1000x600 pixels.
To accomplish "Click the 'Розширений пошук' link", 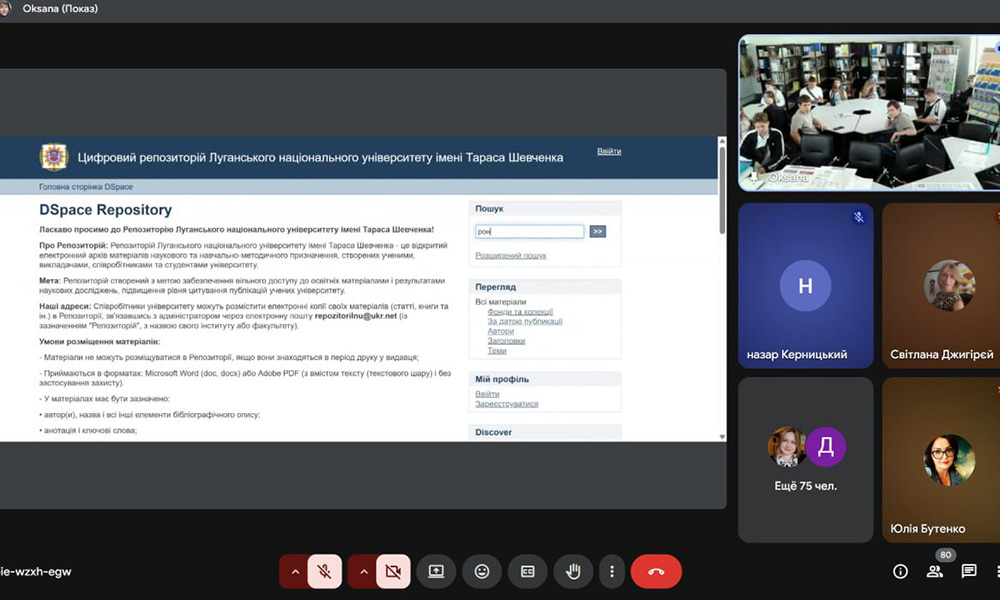I will 510,256.
